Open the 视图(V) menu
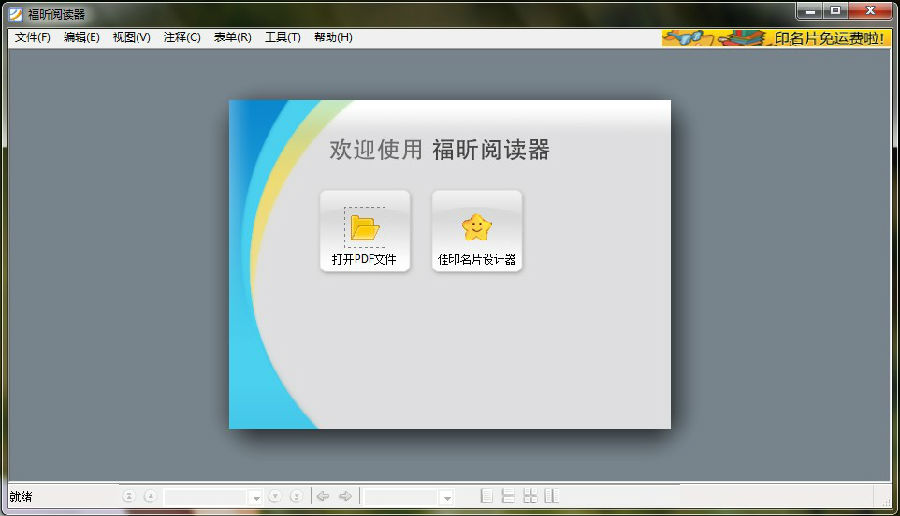The image size is (900, 516). click(131, 38)
